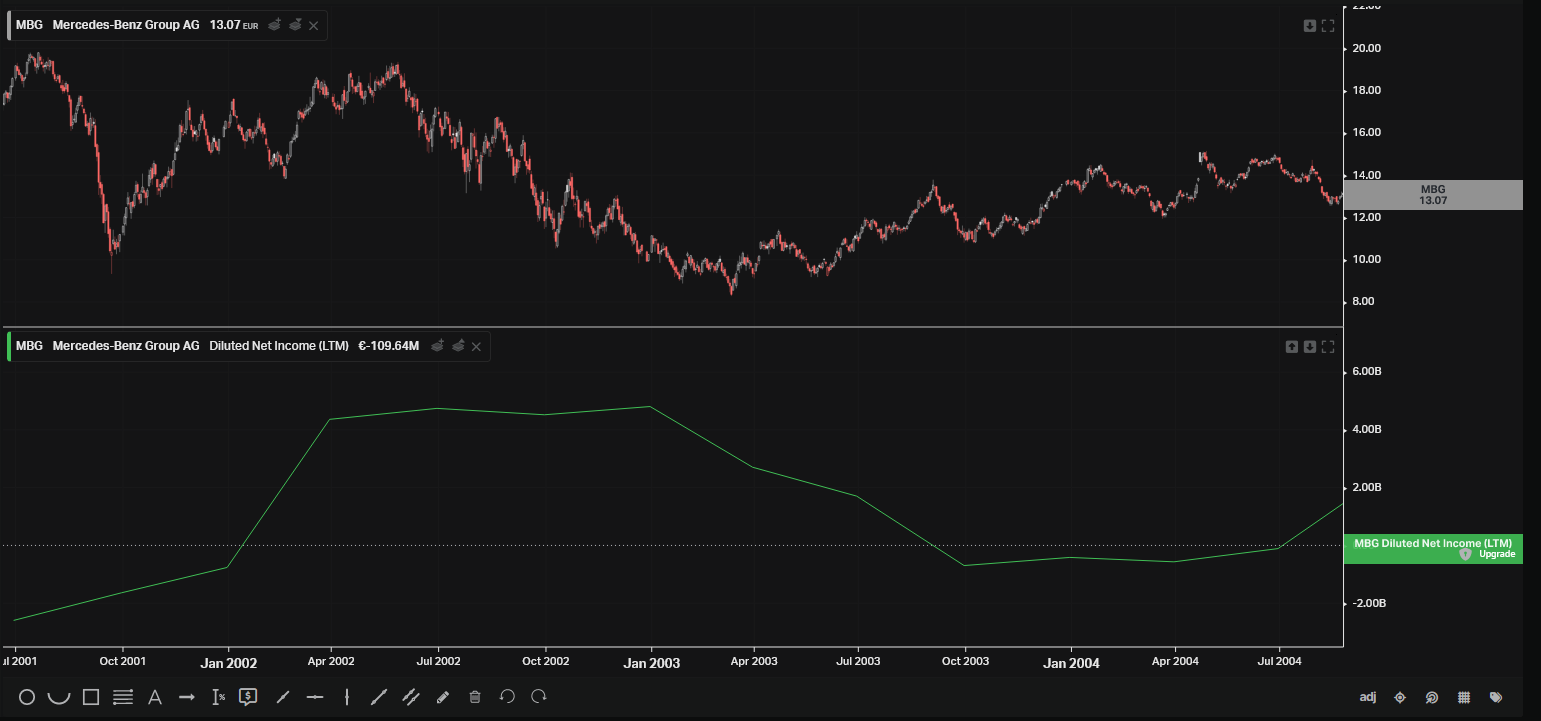Select the rectangle drawing tool
Image resolution: width=1541 pixels, height=721 pixels.
point(91,697)
